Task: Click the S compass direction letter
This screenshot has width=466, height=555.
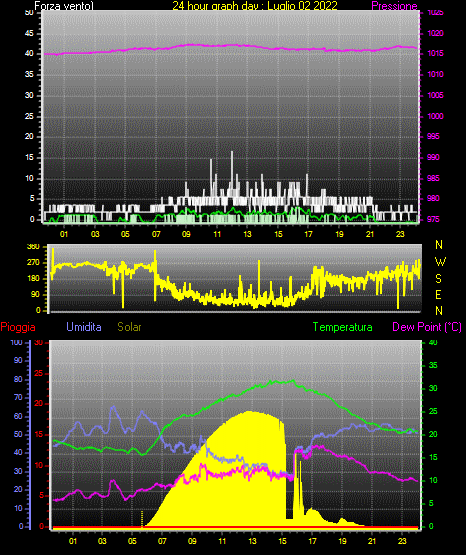Action: point(438,279)
